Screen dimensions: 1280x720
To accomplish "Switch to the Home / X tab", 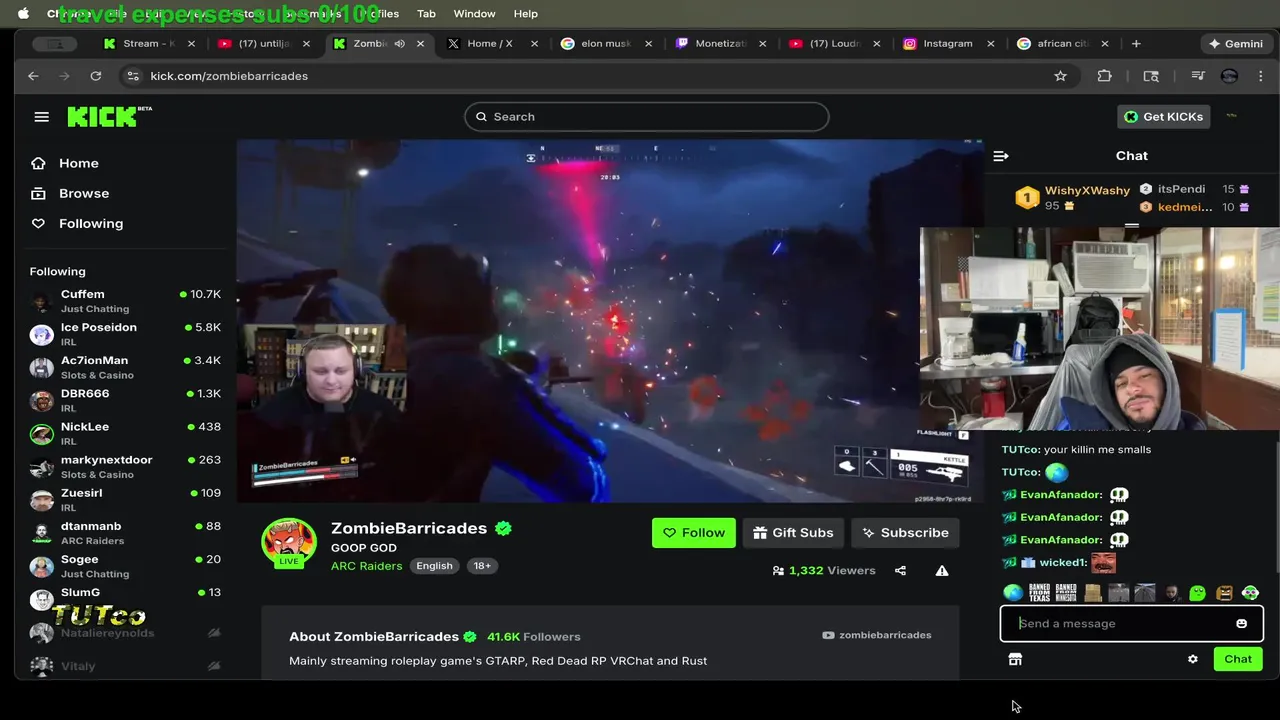I will [x=489, y=44].
